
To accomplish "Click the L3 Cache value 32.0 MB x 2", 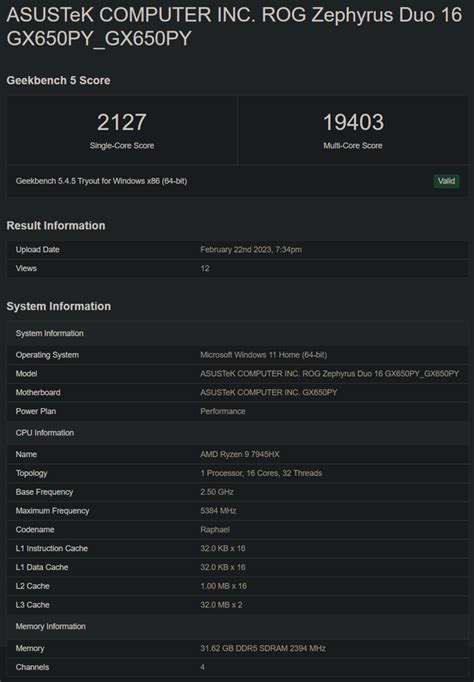I will click(221, 605).
